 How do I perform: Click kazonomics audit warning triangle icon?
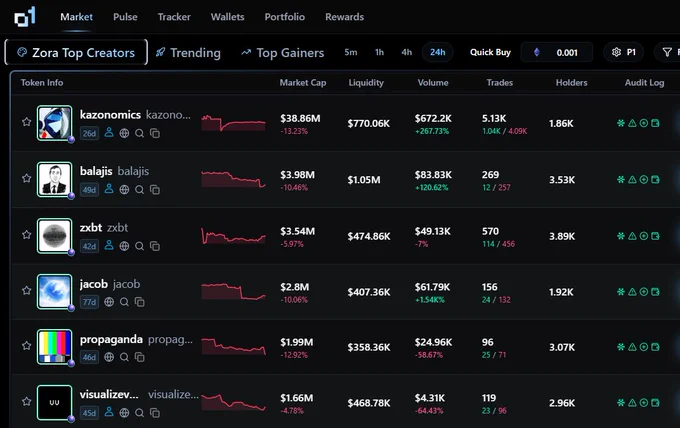coord(632,123)
